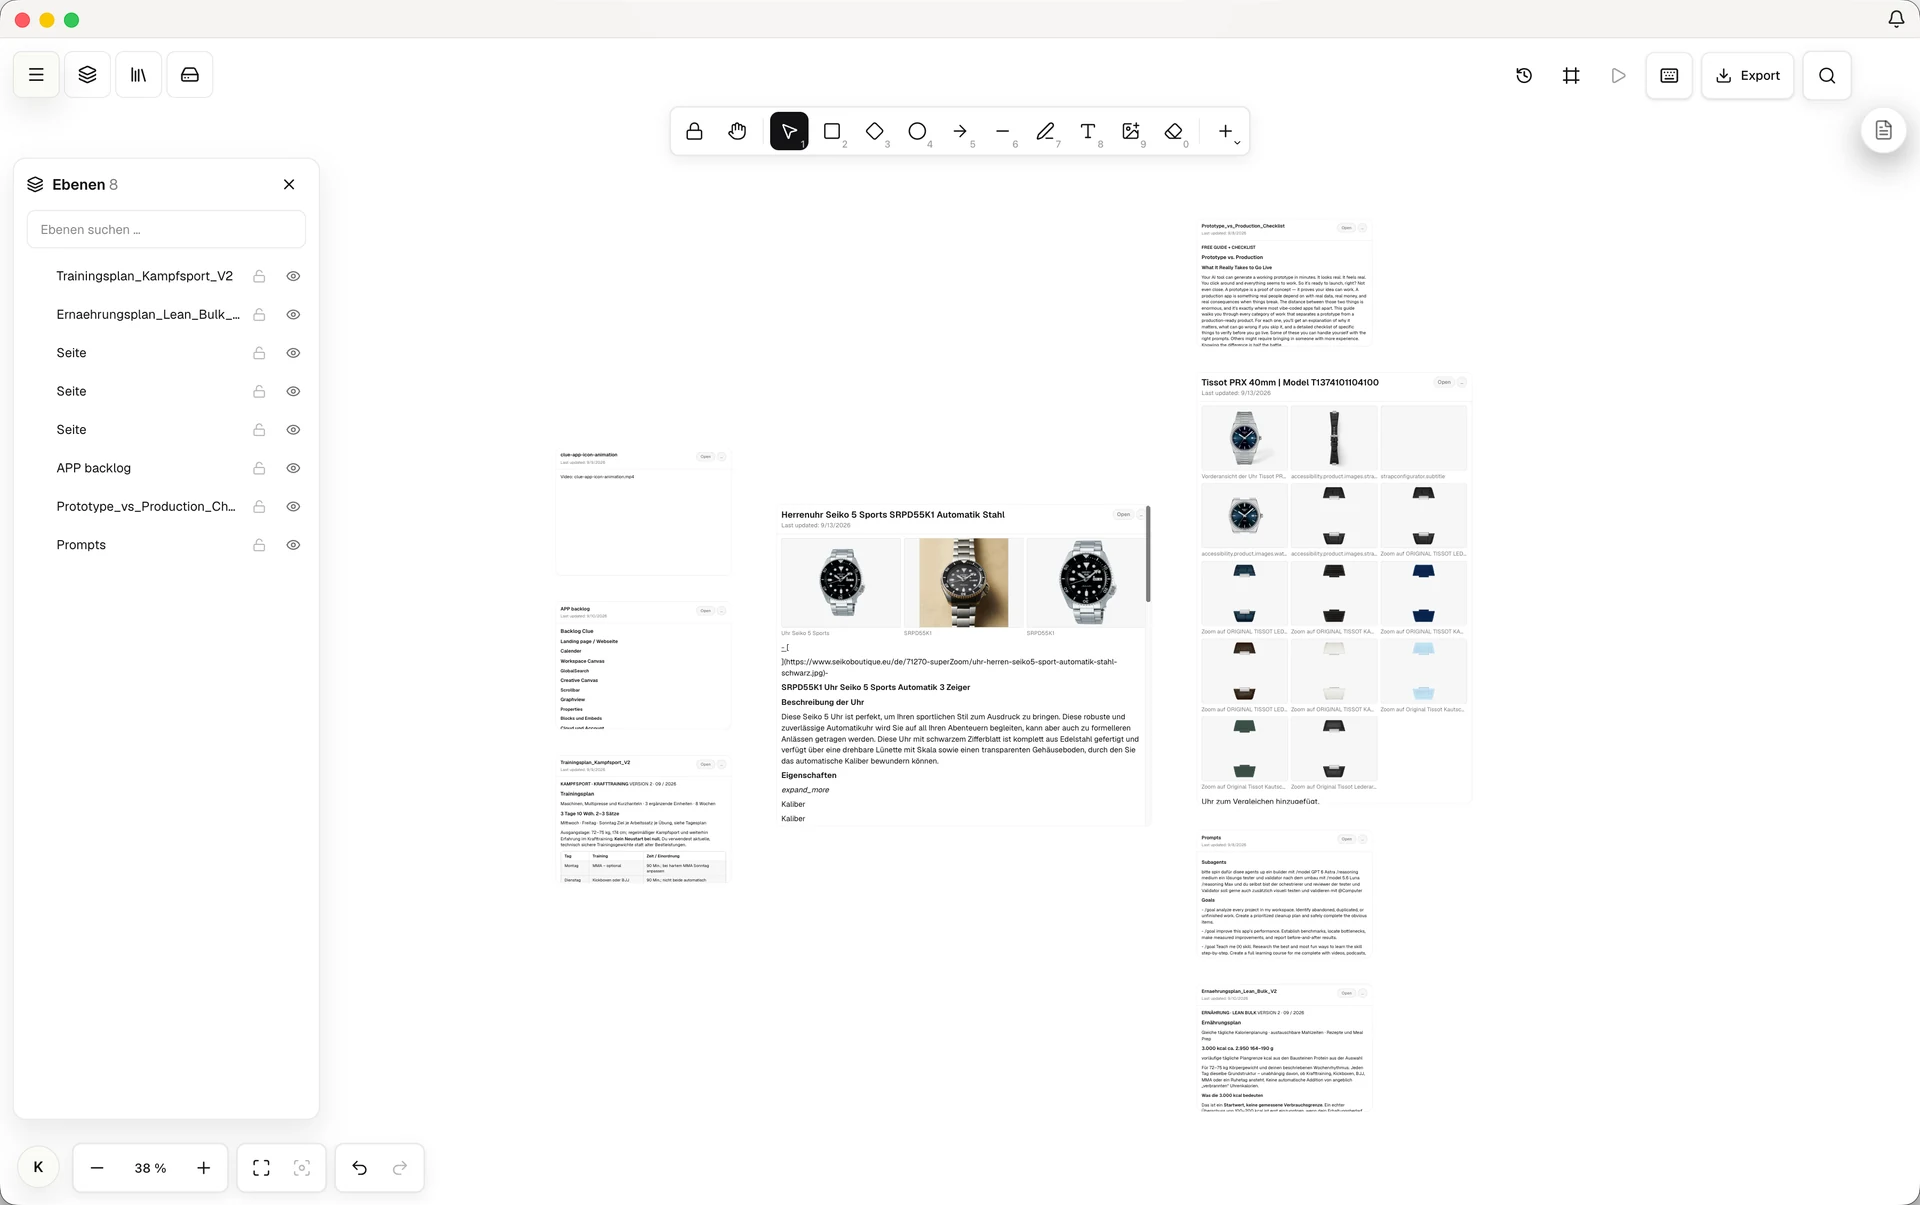Undo the last action
Image resolution: width=1920 pixels, height=1205 pixels.
(x=360, y=1168)
